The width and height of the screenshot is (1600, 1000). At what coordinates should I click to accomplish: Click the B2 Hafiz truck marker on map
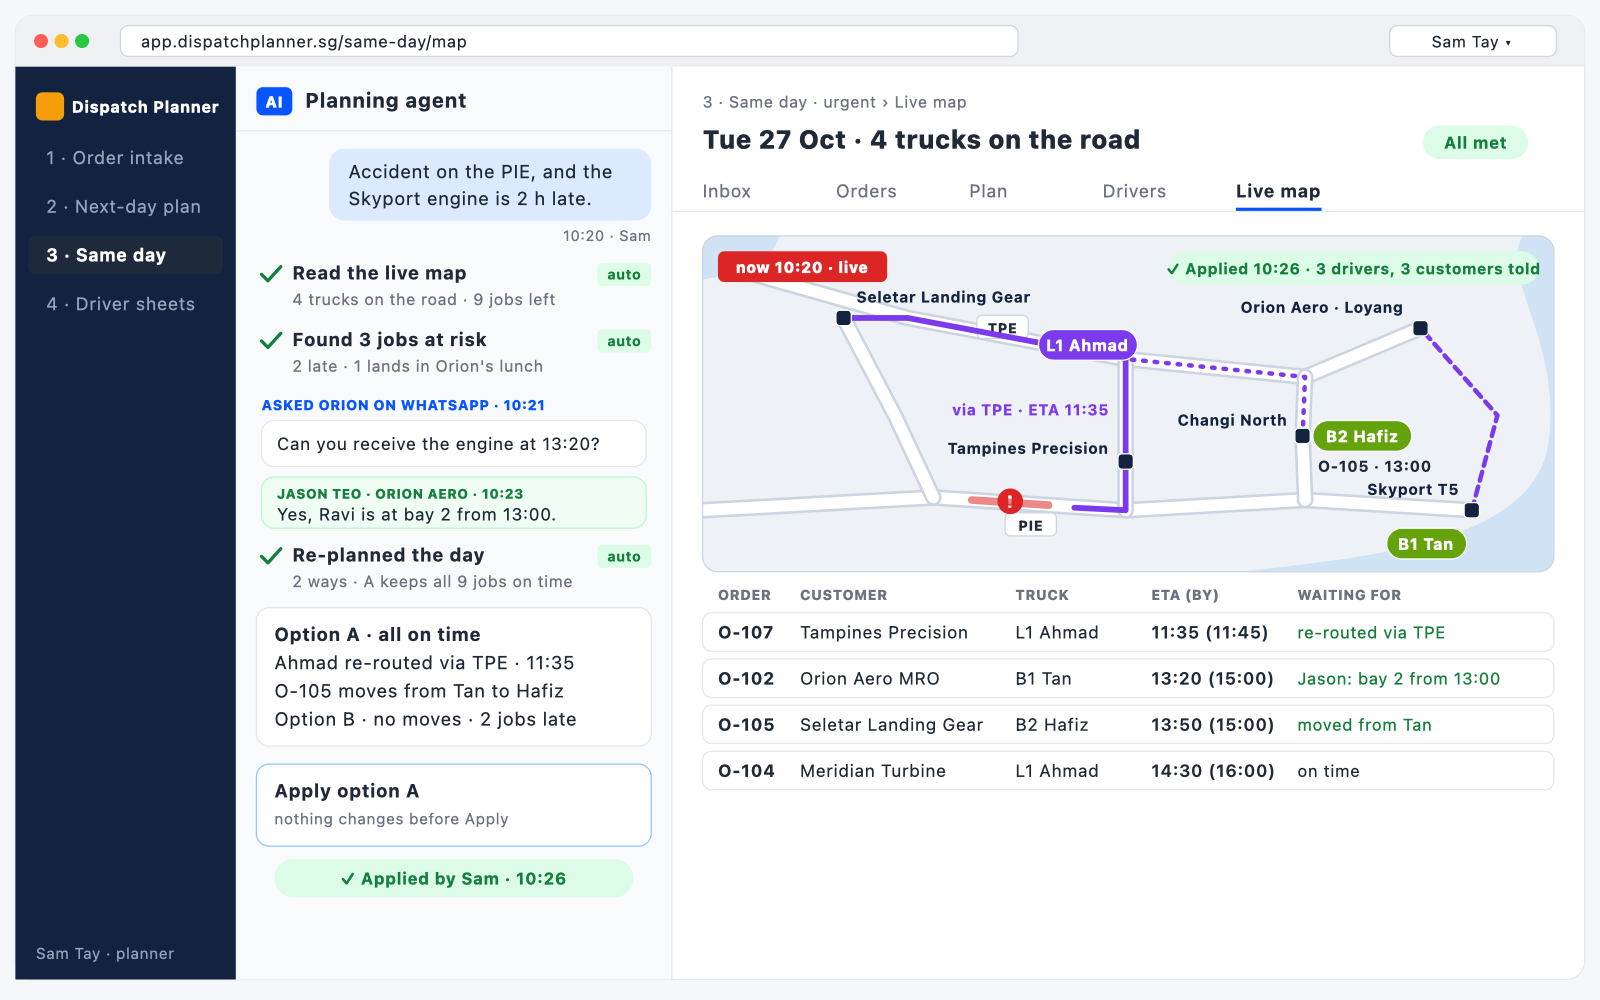(x=1362, y=436)
